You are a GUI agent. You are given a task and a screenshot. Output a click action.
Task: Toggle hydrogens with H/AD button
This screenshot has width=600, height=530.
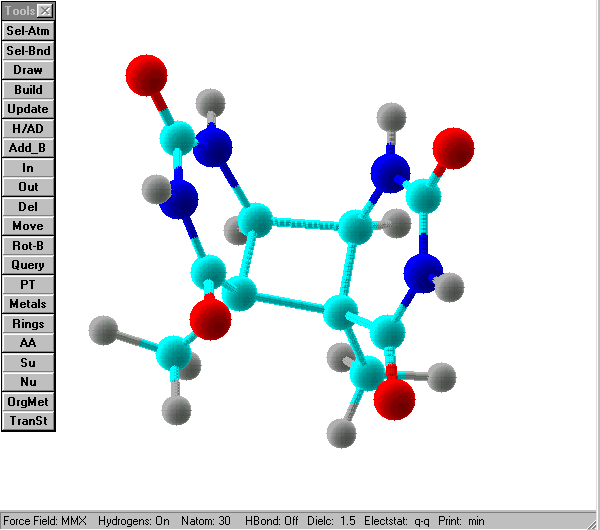pyautogui.click(x=28, y=129)
